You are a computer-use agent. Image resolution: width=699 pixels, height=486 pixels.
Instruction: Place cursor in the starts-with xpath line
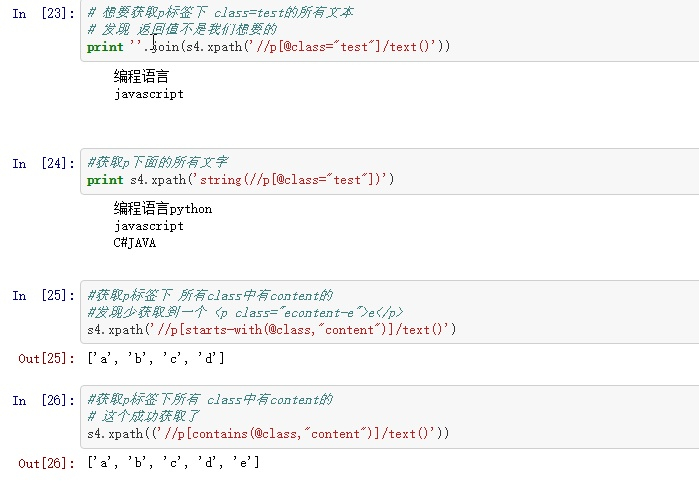pos(271,329)
